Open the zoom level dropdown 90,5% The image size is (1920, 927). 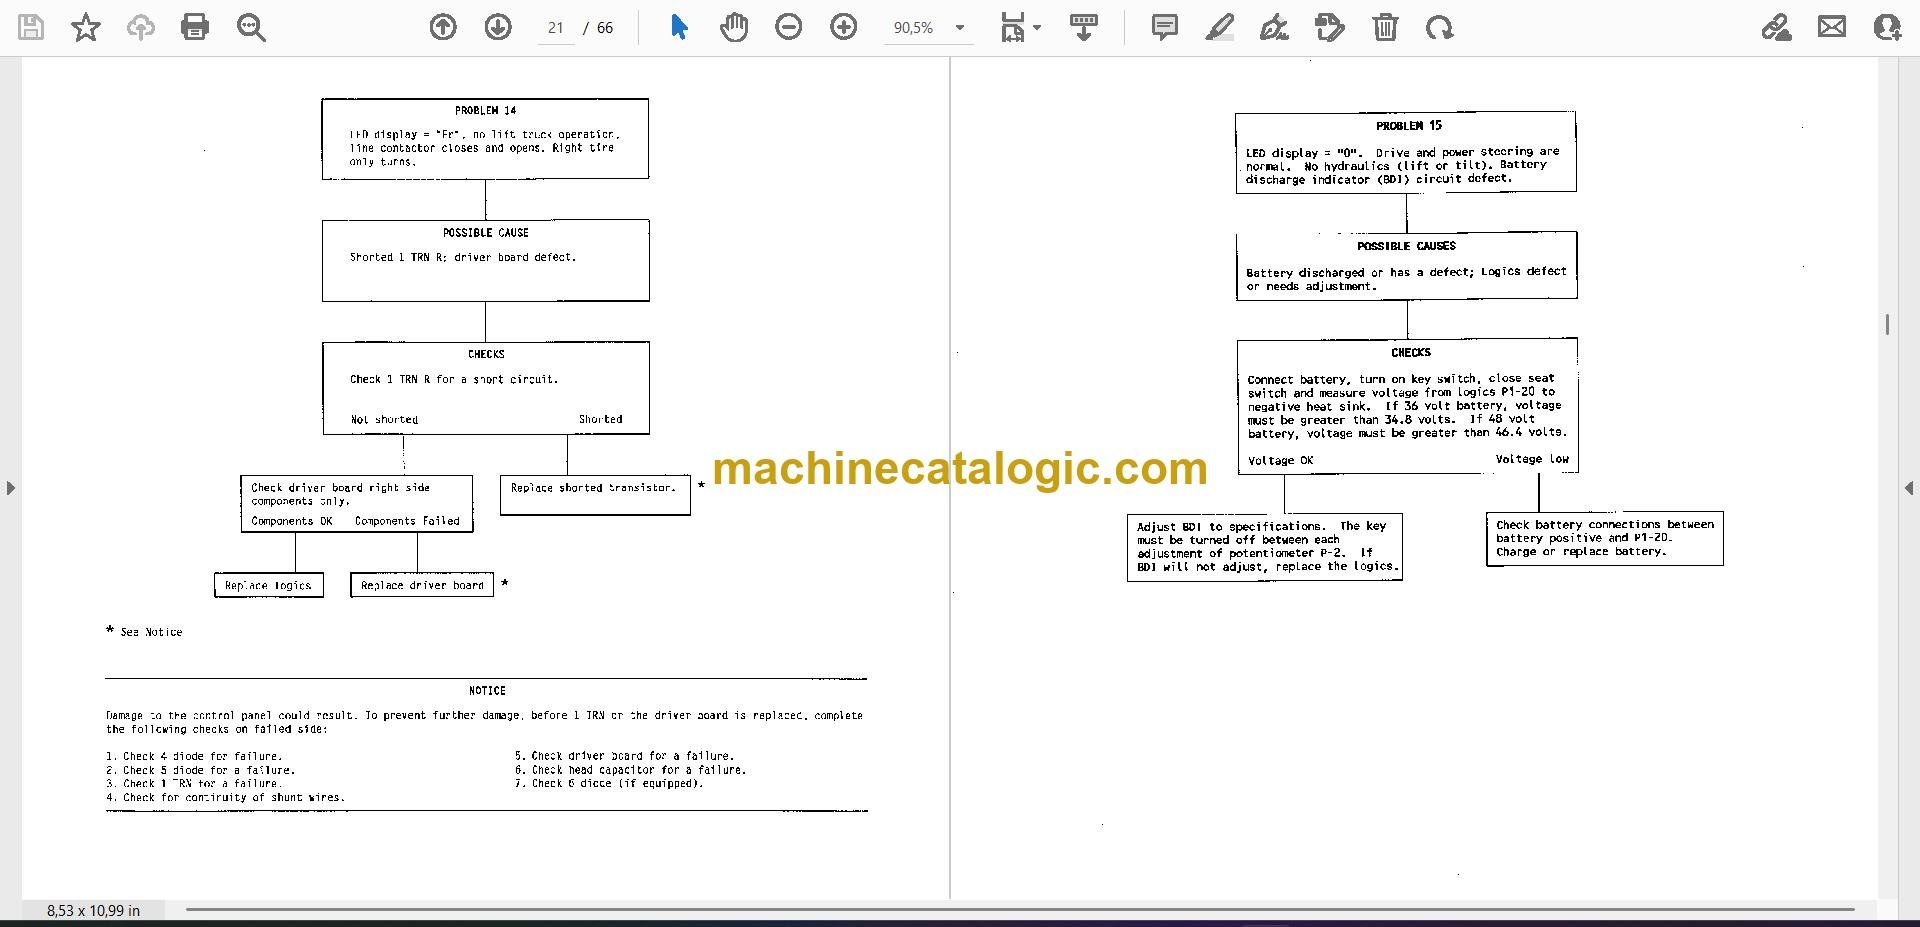tap(929, 28)
